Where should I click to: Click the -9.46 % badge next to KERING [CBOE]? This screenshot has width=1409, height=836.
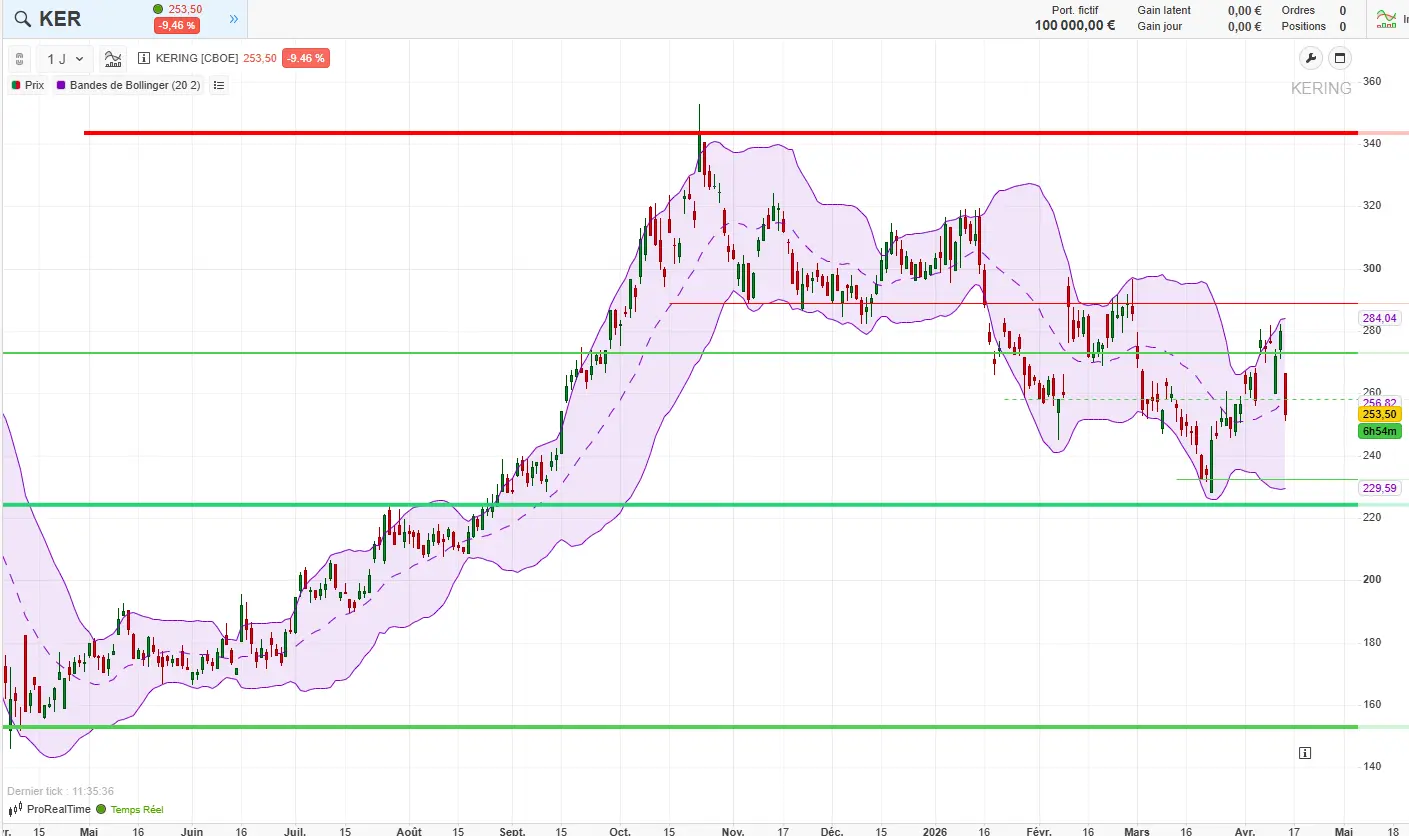click(306, 59)
